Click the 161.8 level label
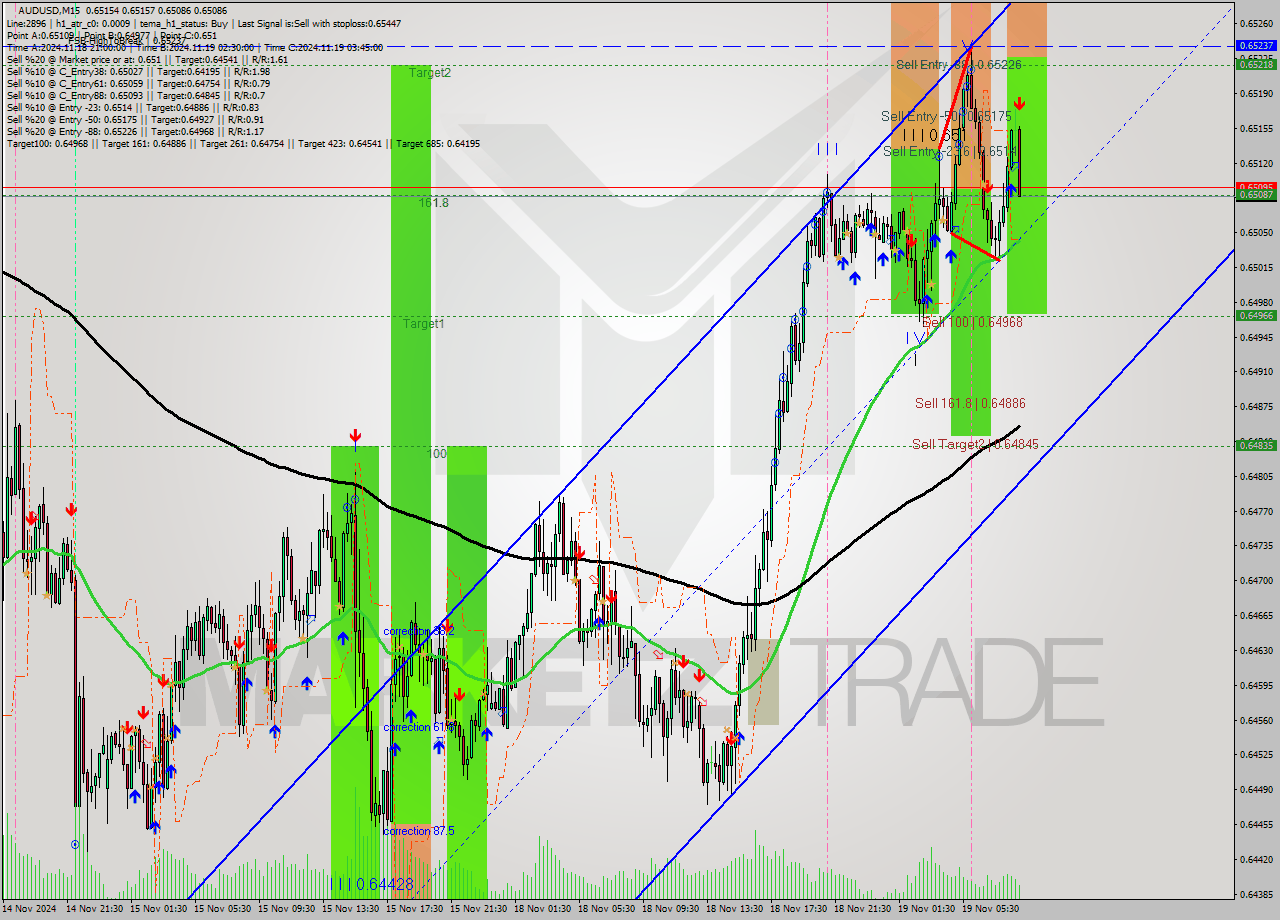 click(x=434, y=203)
